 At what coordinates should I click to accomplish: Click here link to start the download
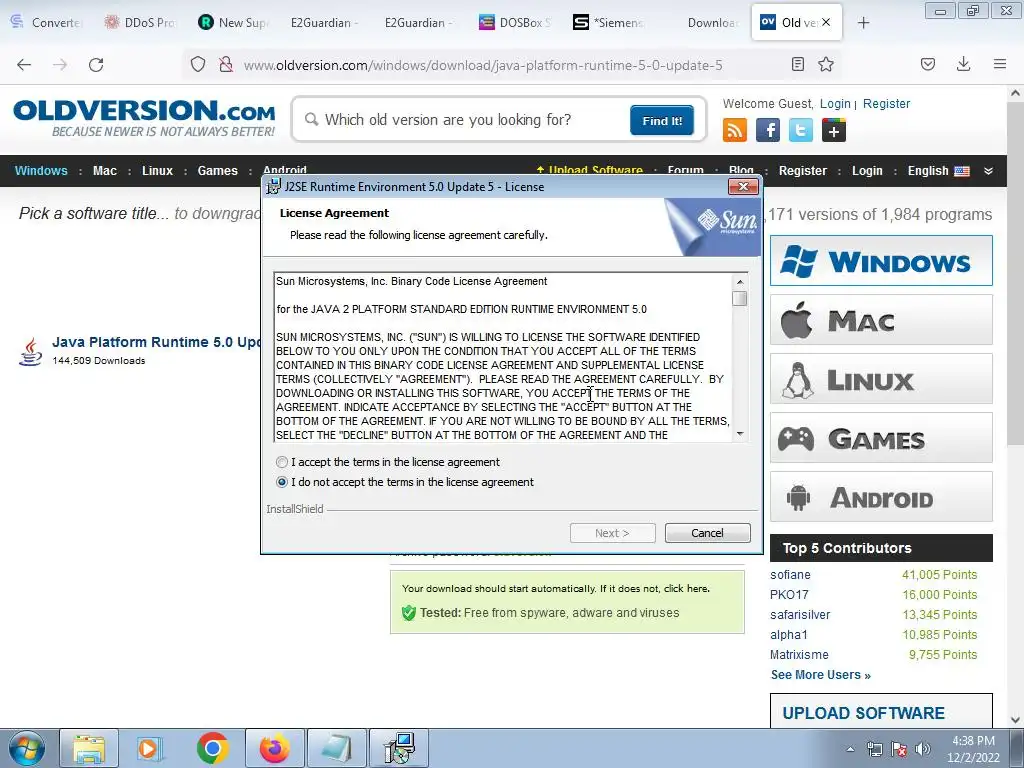tap(686, 588)
